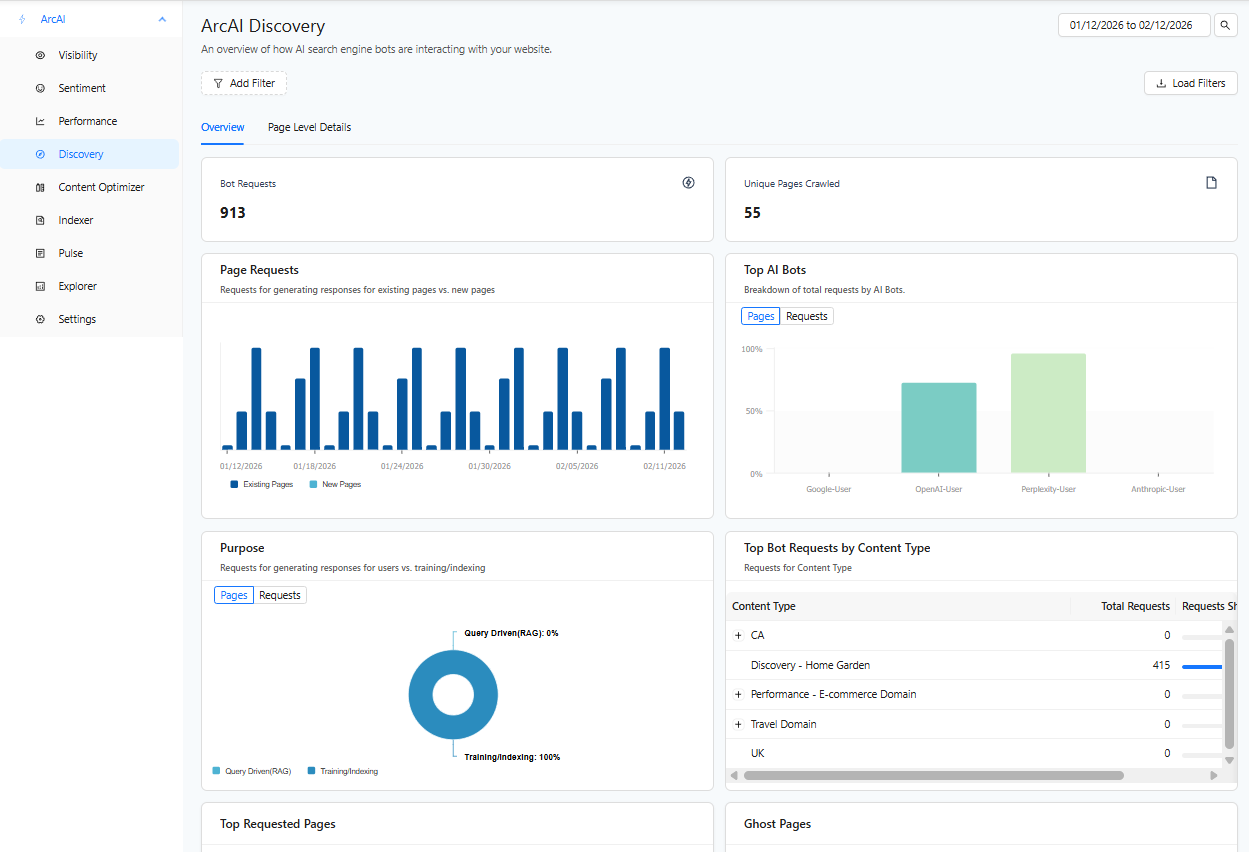Select Pages toggle in Top AI Bots
1249x852 pixels.
pos(761,317)
